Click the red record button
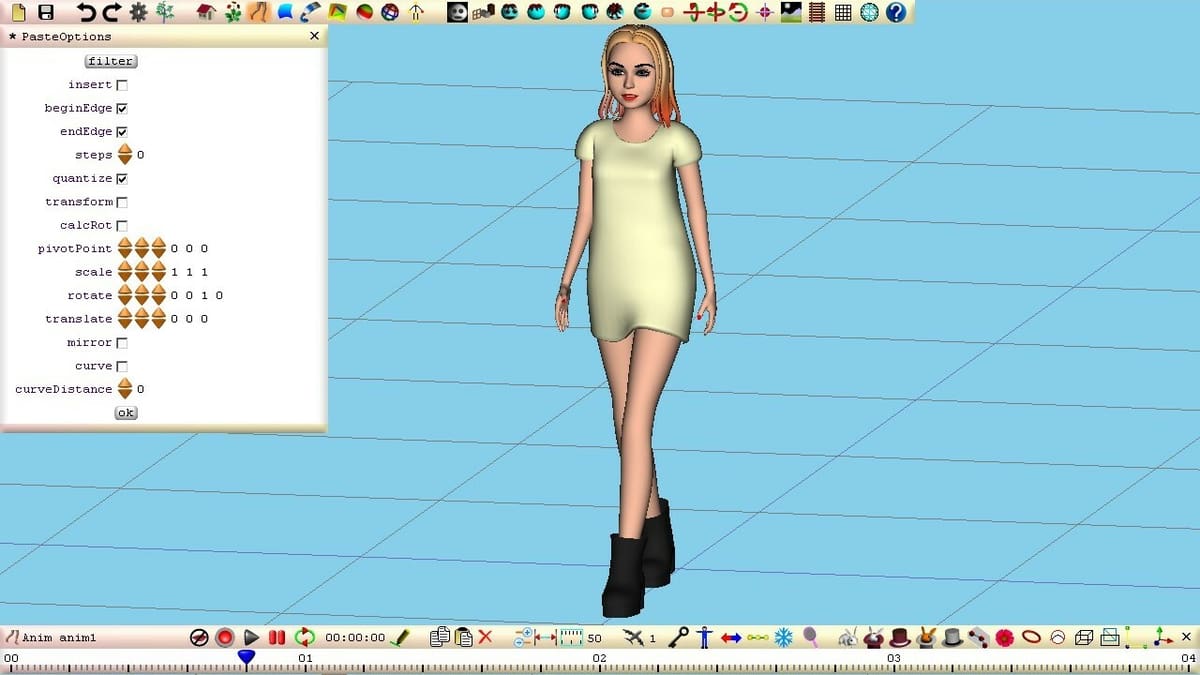 [x=225, y=637]
